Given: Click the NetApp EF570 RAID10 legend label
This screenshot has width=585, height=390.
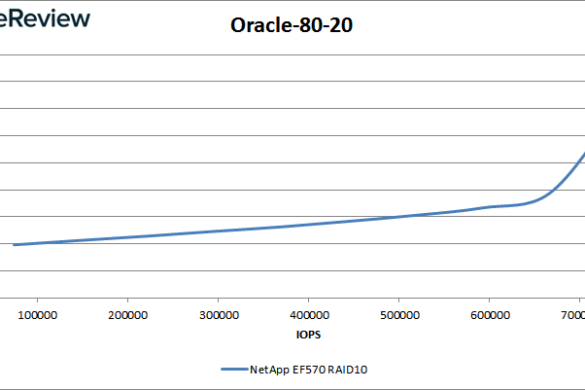Looking at the screenshot, I should [x=309, y=369].
